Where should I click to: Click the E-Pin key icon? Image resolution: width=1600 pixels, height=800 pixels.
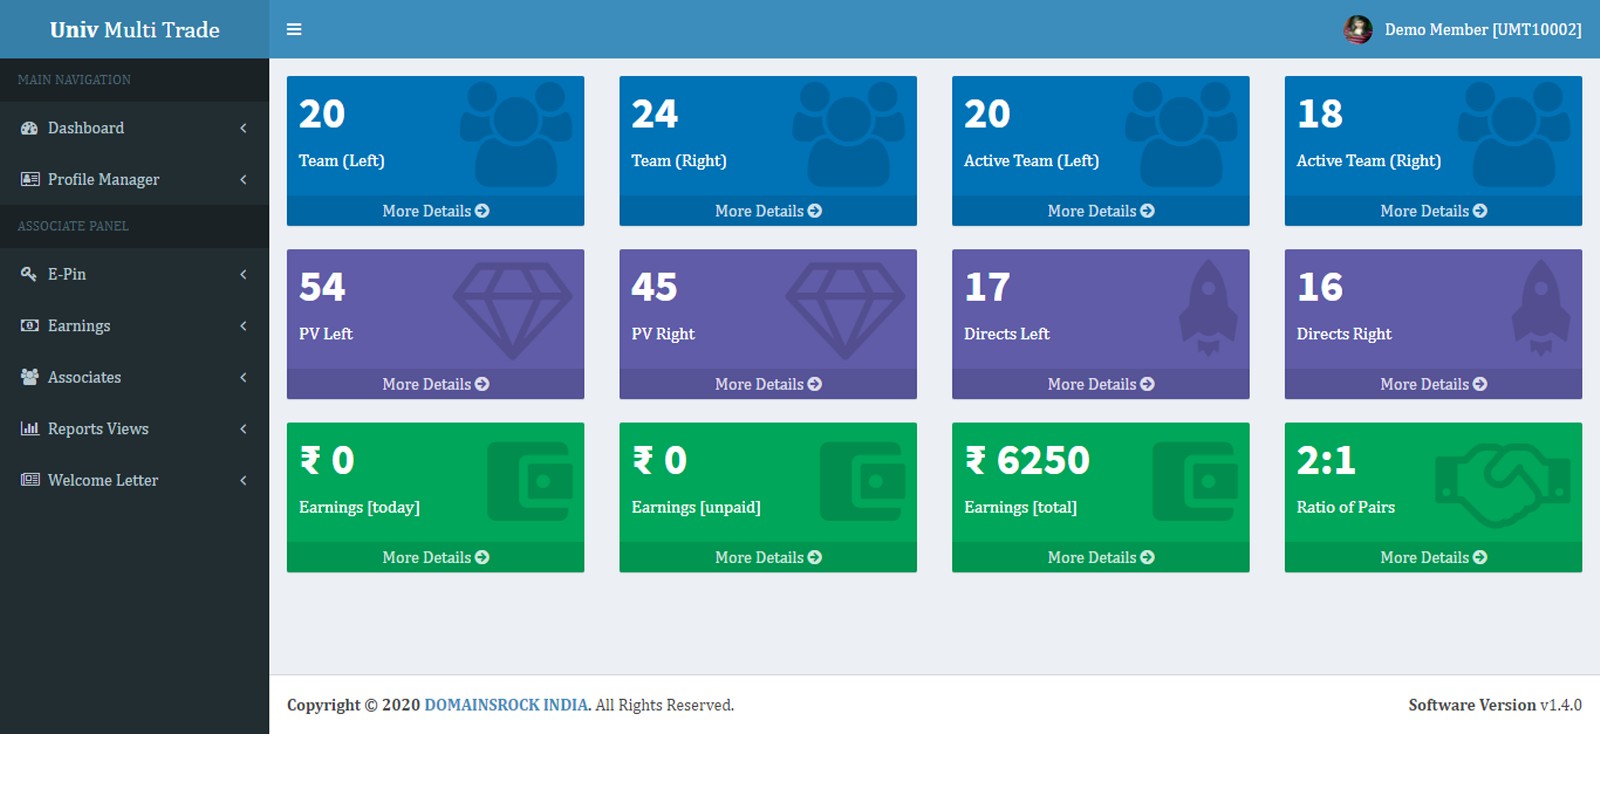pyautogui.click(x=29, y=274)
